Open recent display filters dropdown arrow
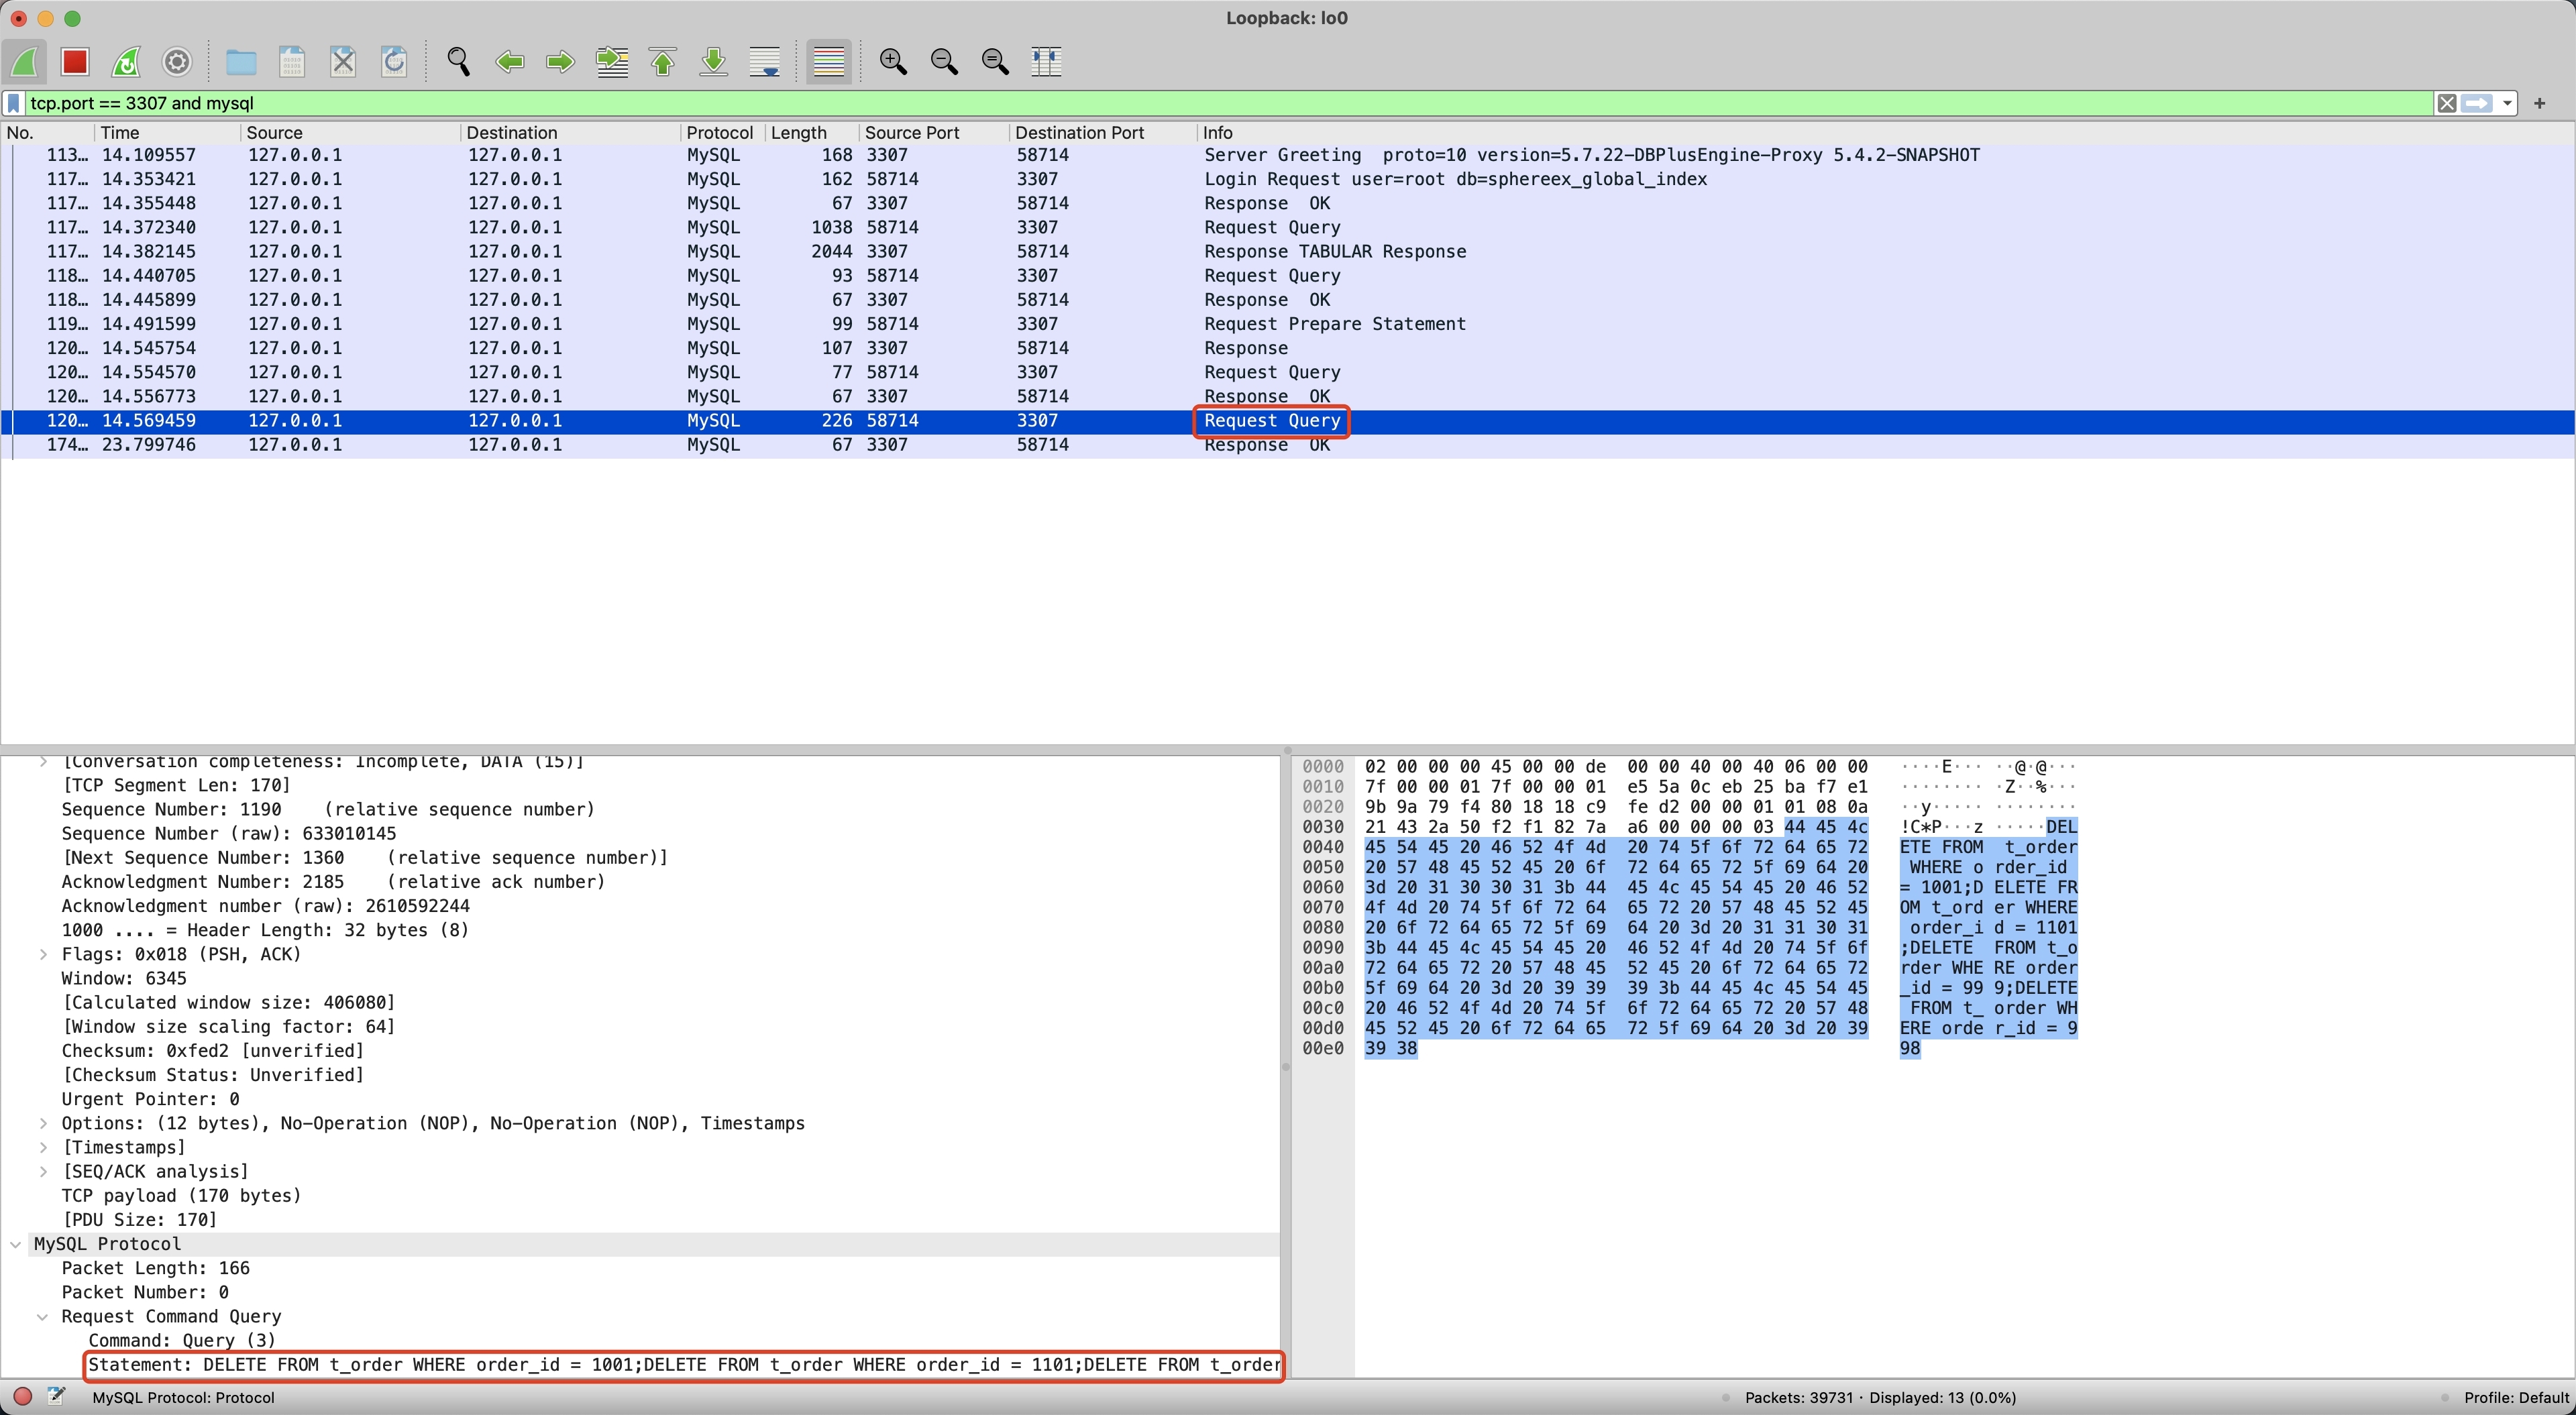 (x=2507, y=103)
